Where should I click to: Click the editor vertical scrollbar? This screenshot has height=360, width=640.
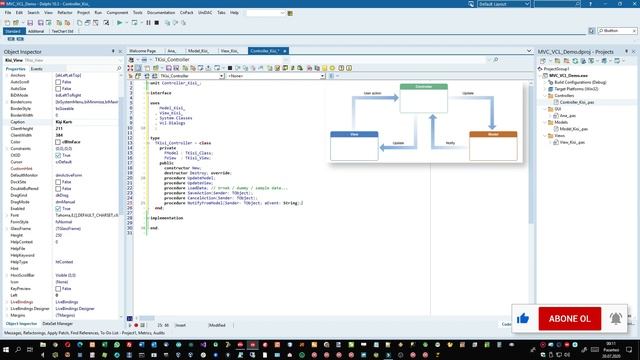pos(531,156)
